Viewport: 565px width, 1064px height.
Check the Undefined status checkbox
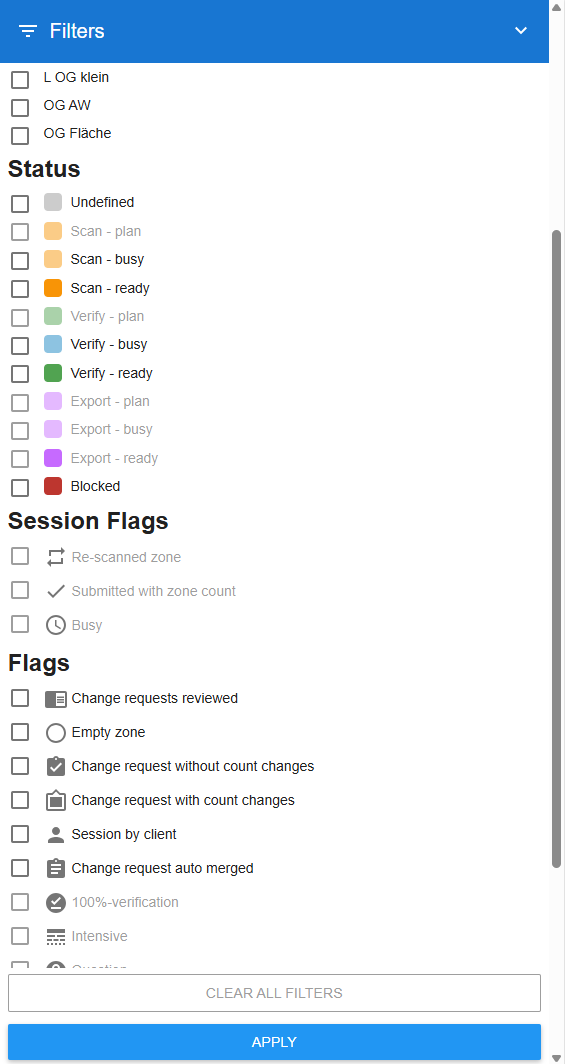20,203
